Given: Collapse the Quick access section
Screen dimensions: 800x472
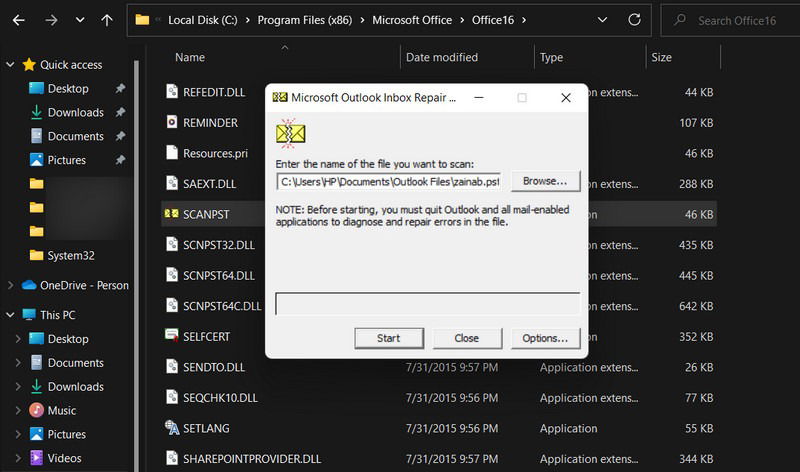Looking at the screenshot, I should (10, 65).
